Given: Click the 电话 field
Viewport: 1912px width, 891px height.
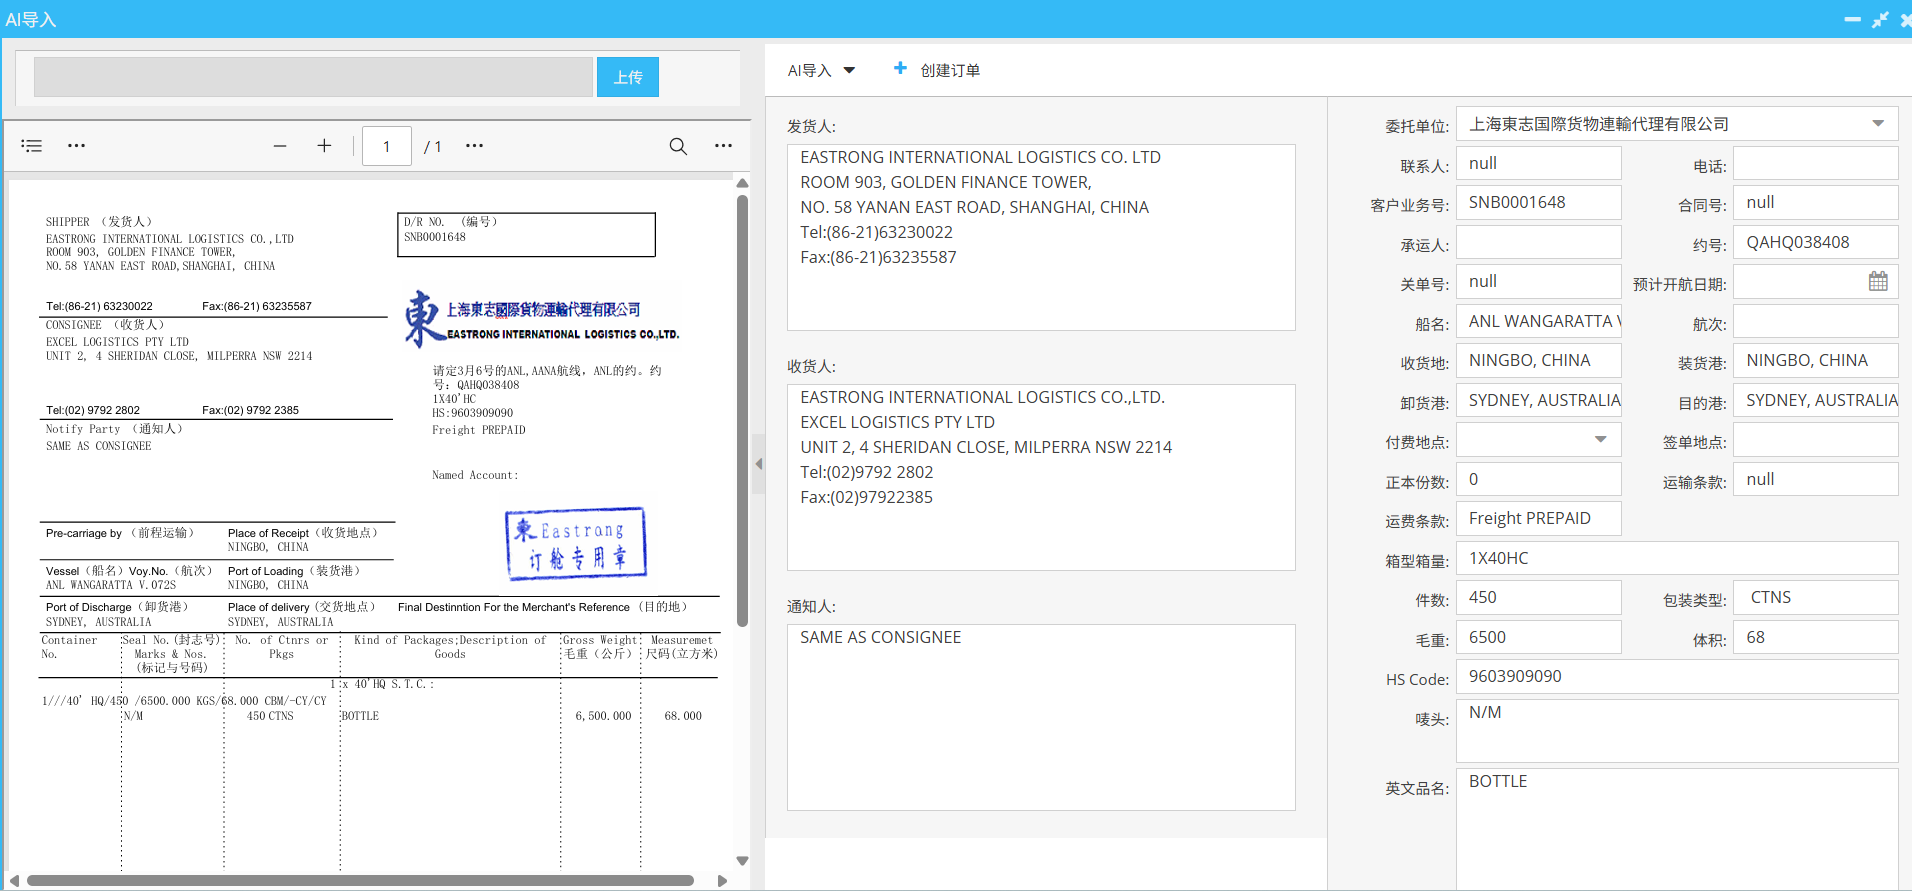Looking at the screenshot, I should (1815, 163).
